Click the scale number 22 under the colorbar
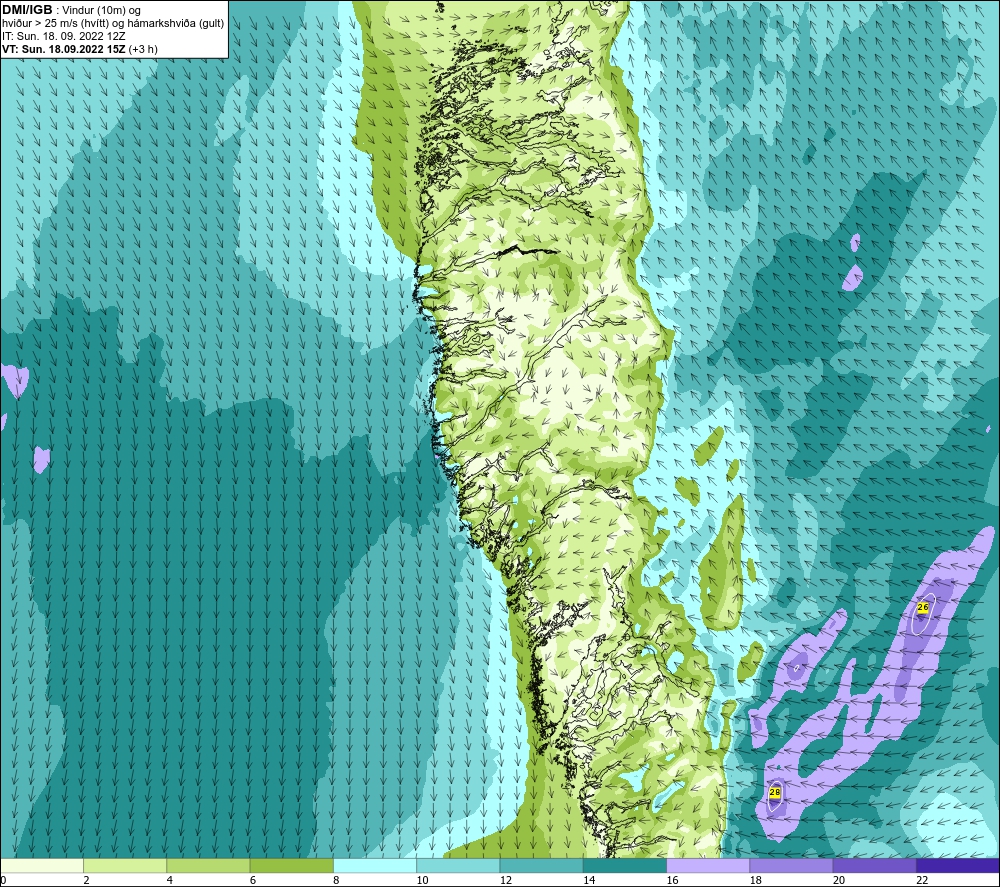 922,880
